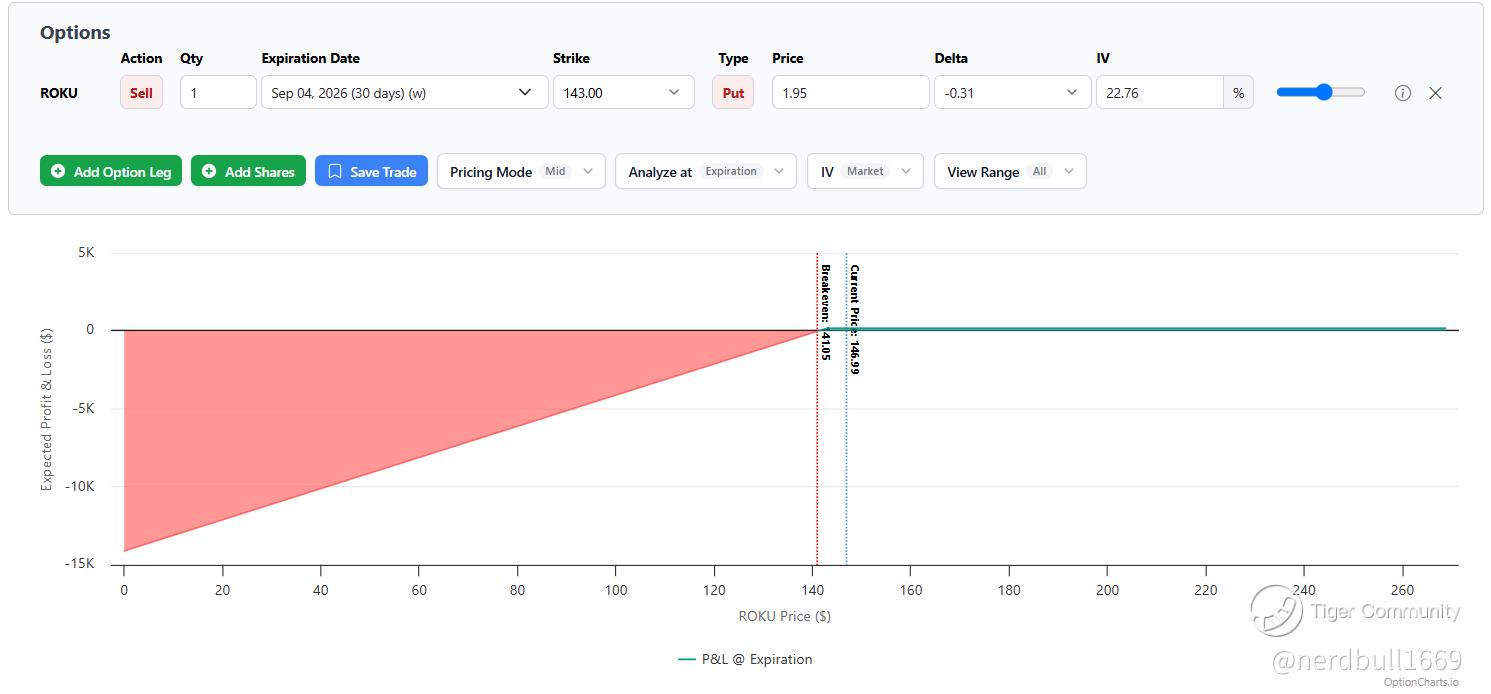Image resolution: width=1491 pixels, height=694 pixels.
Task: Click Save Trade button
Action: [371, 171]
